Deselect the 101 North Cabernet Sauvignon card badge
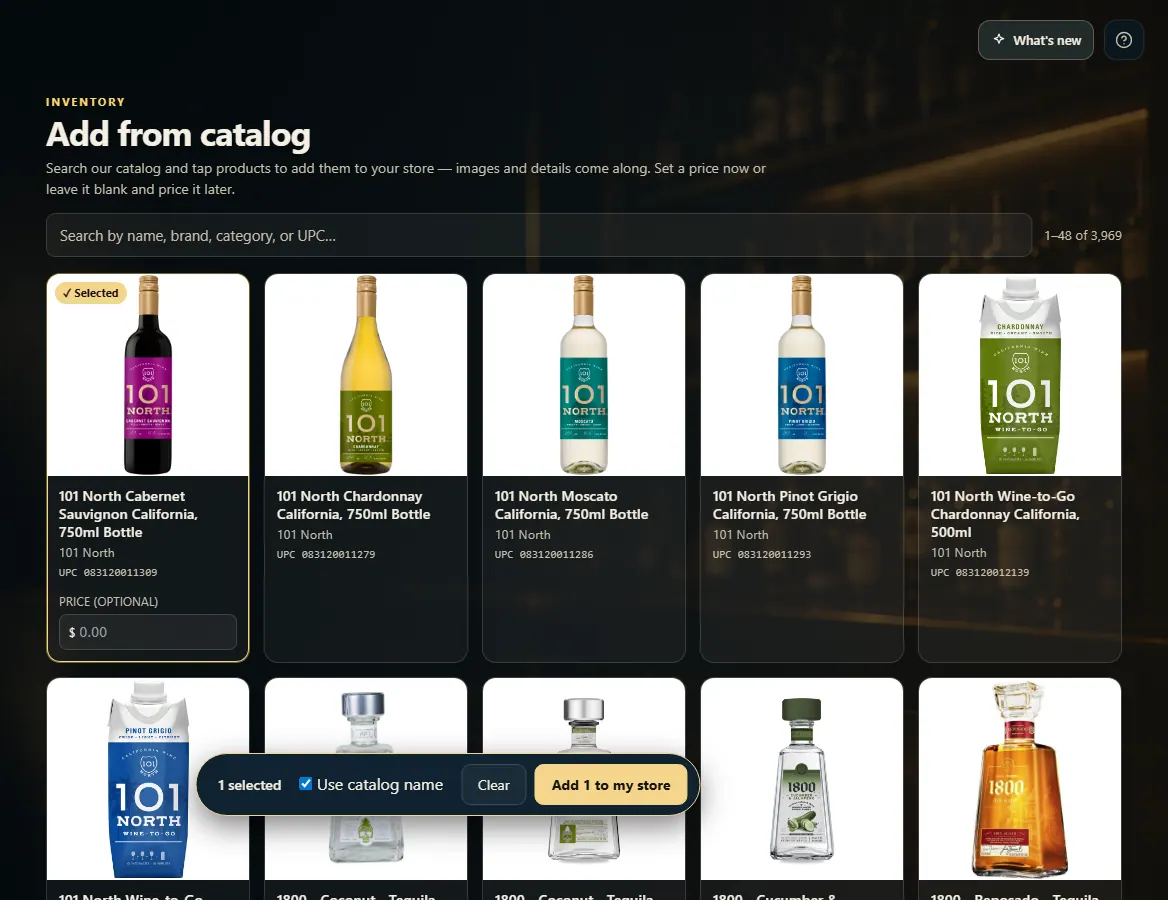The image size is (1168, 900). pyautogui.click(x=91, y=293)
